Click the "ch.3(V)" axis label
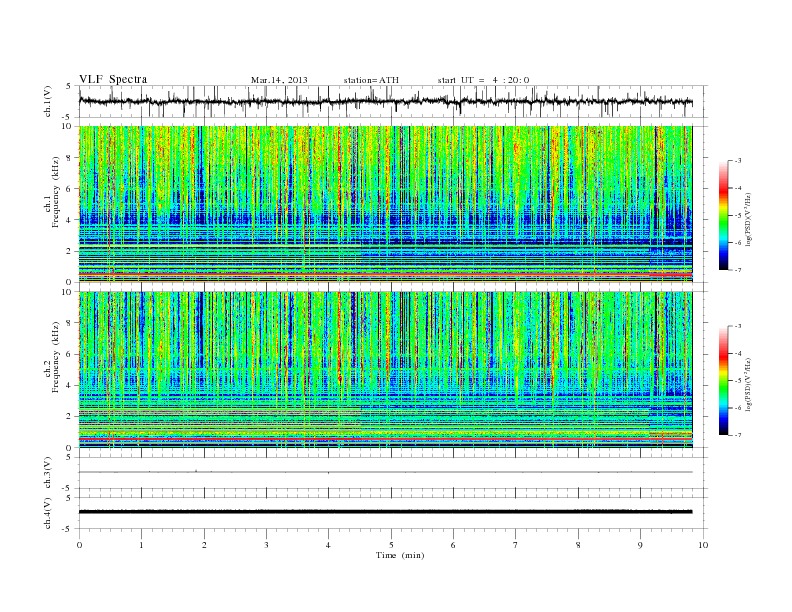792x612 pixels. (48, 473)
